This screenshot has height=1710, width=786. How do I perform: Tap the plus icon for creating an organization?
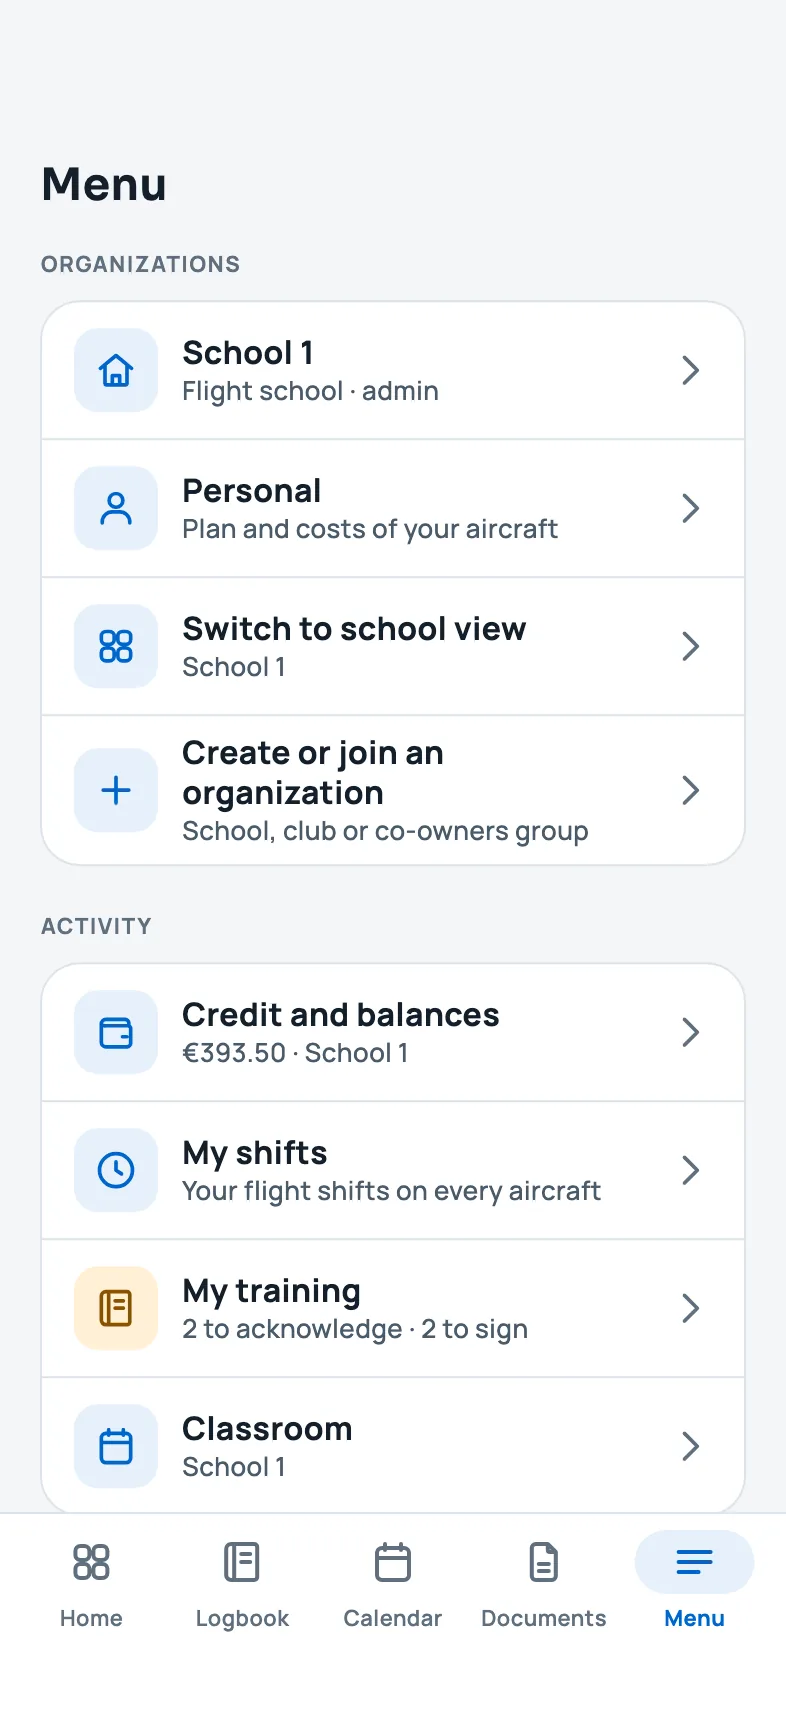click(116, 790)
